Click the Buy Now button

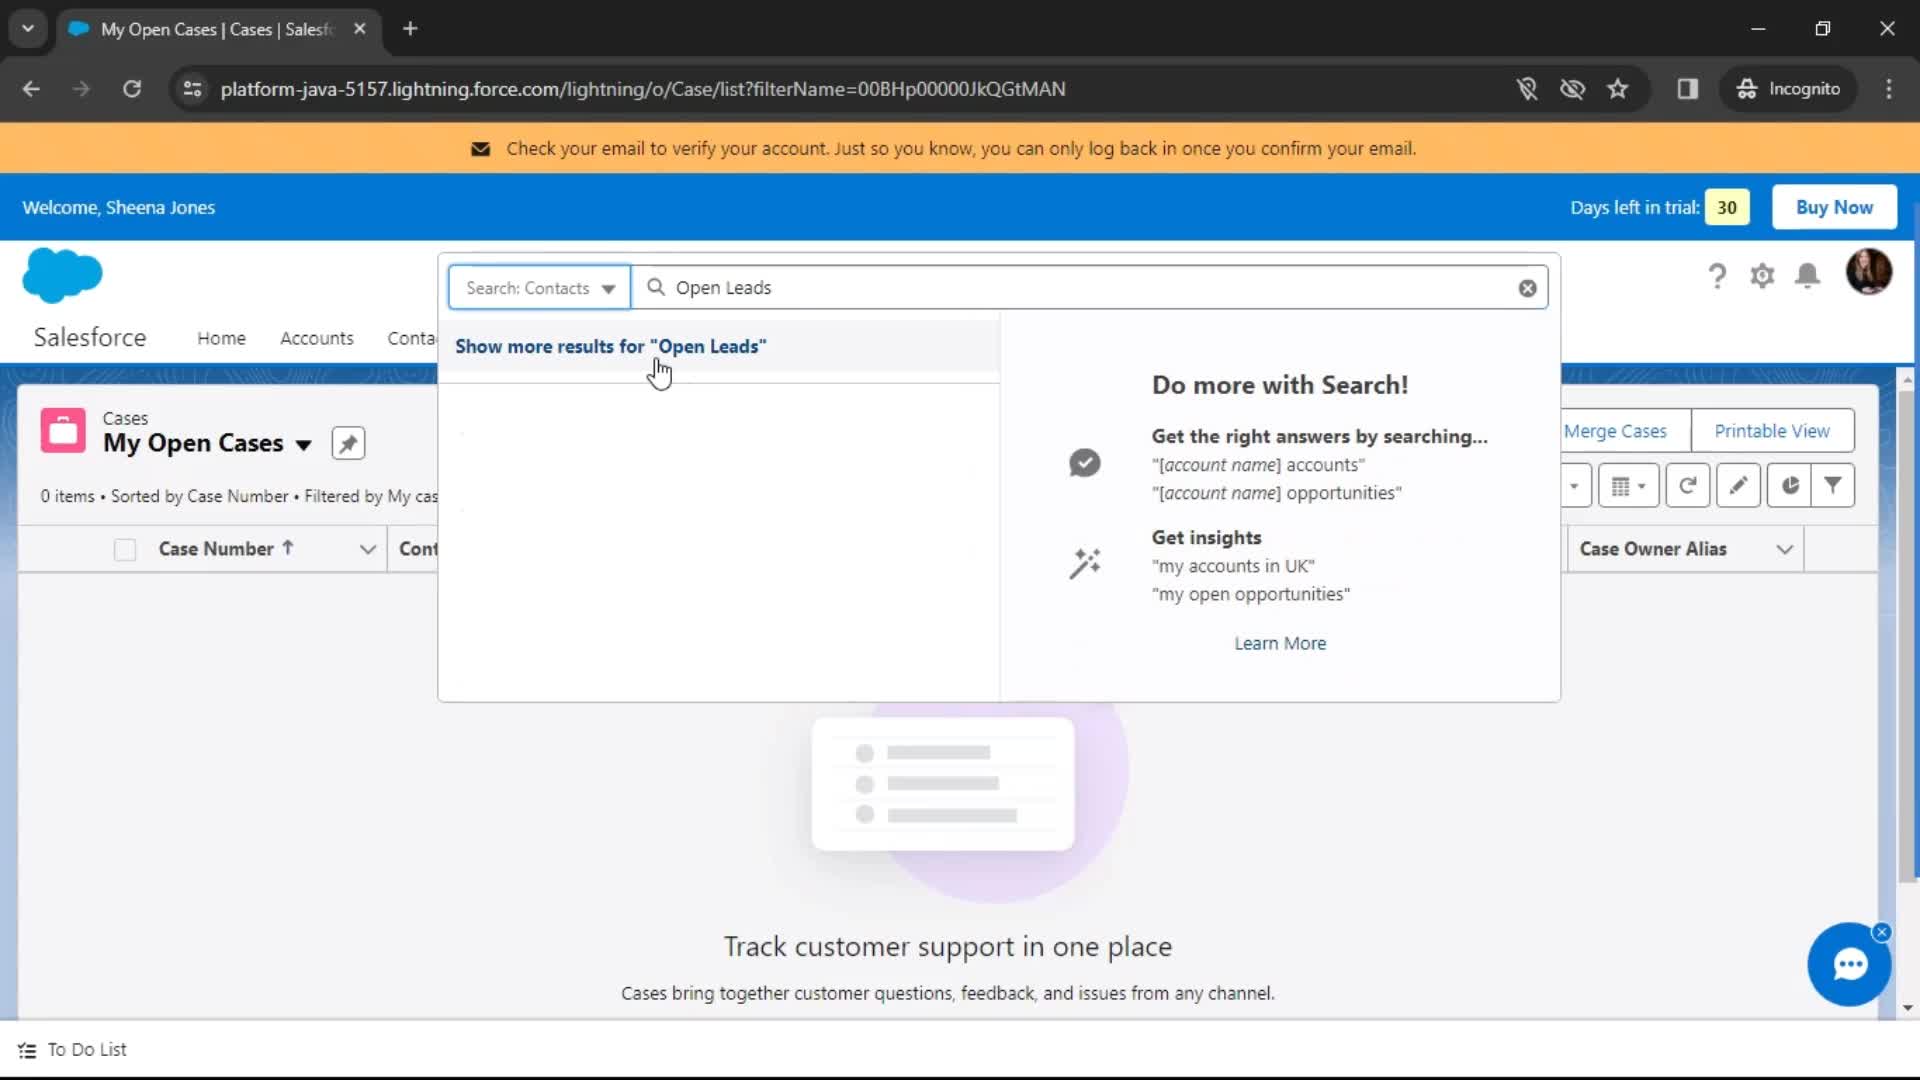(x=1834, y=207)
